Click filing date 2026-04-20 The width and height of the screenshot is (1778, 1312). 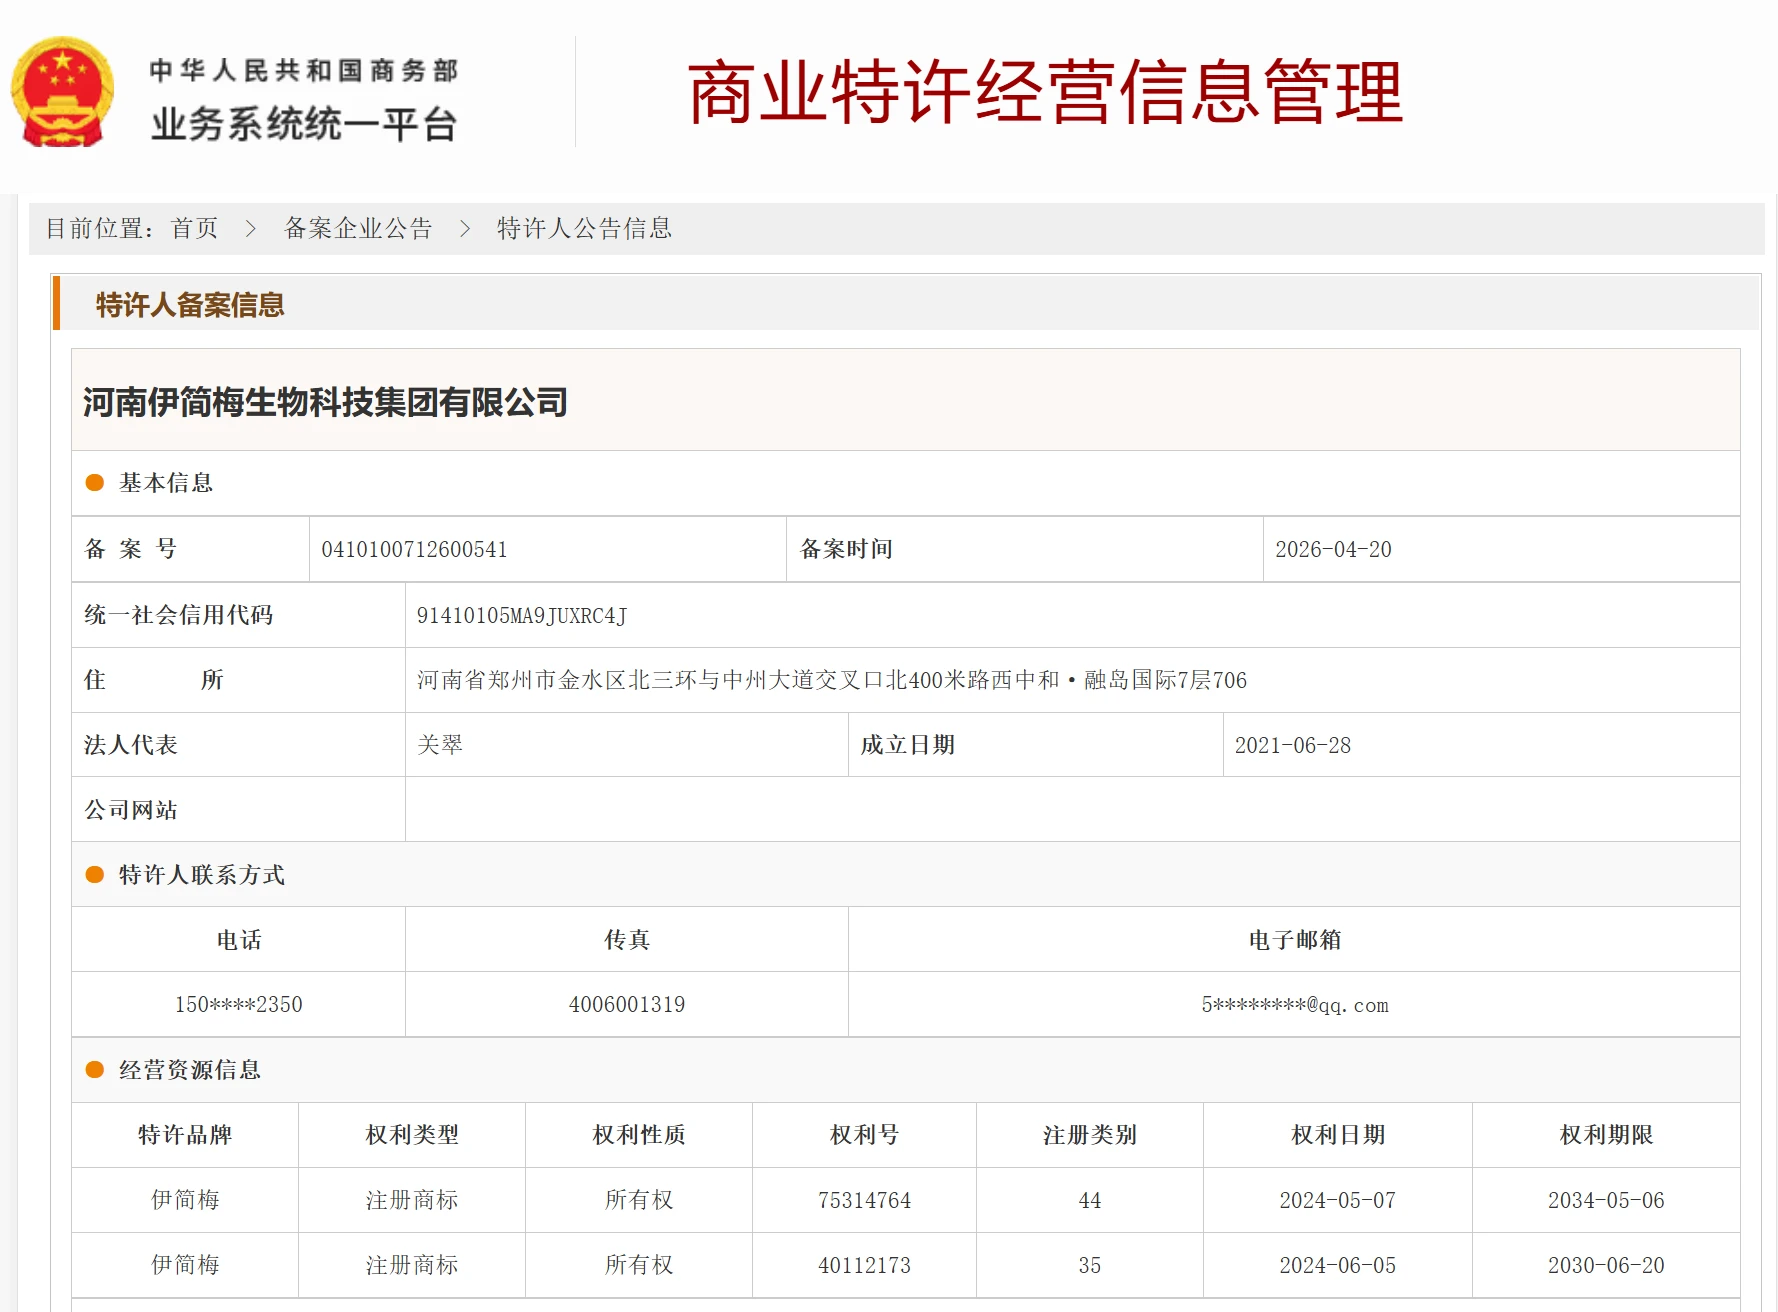(1333, 550)
